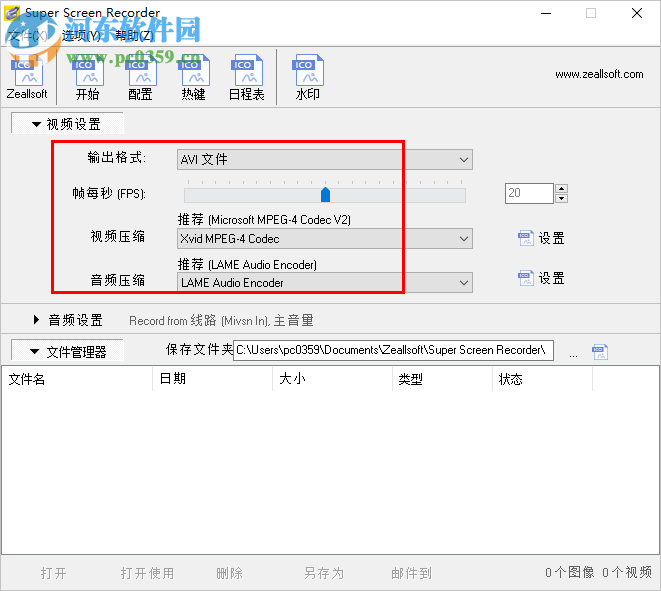Click the 保存文件夹 label
This screenshot has width=661, height=591.
199,349
